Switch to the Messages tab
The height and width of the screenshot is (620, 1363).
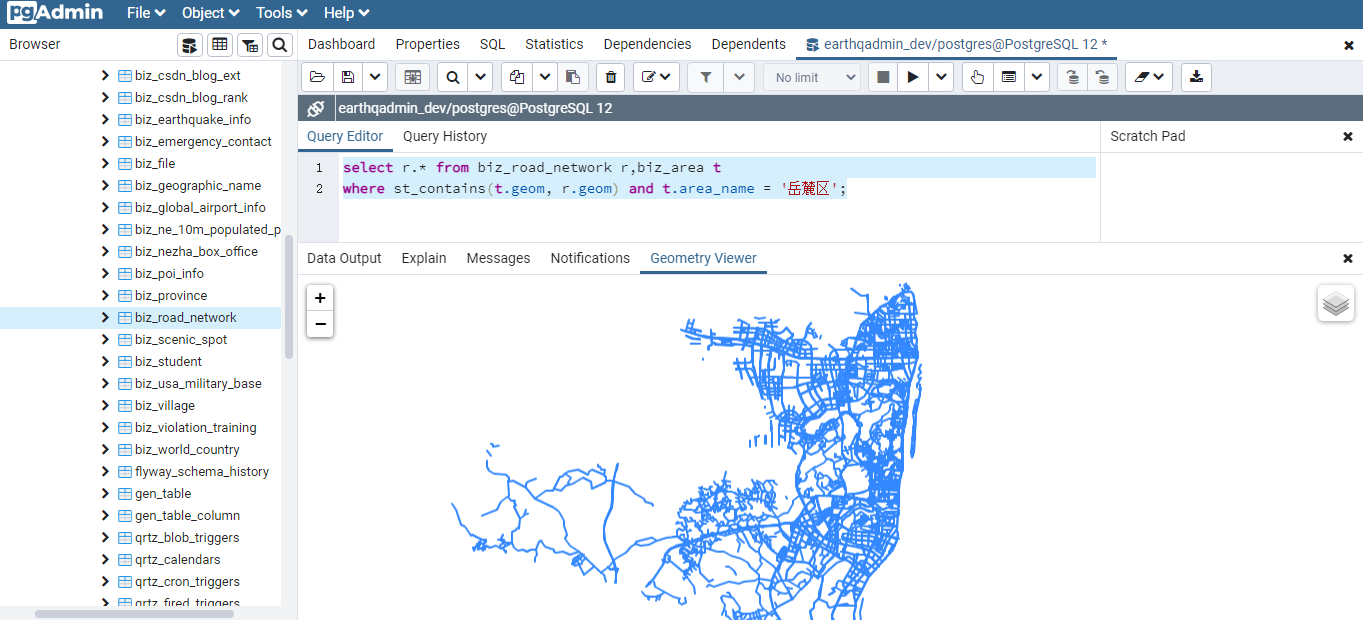click(498, 258)
